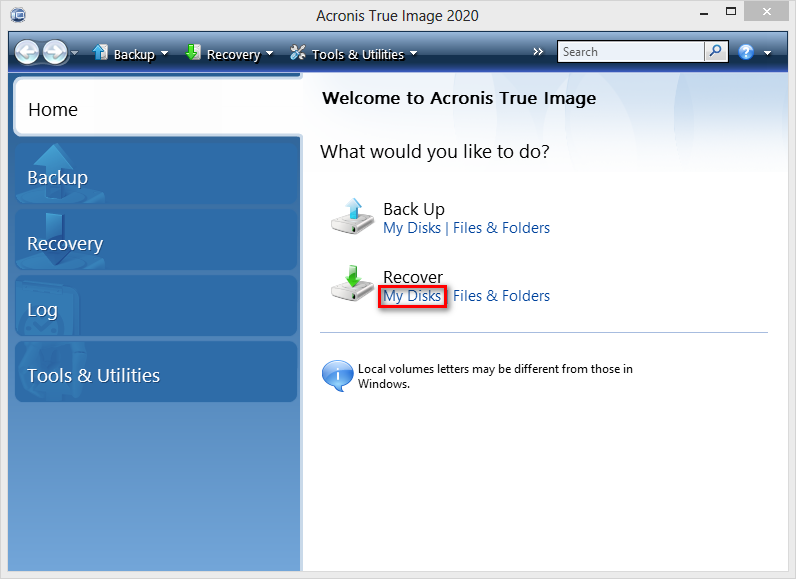Open Help via the question mark icon
This screenshot has height=579, width=796.
click(x=745, y=52)
